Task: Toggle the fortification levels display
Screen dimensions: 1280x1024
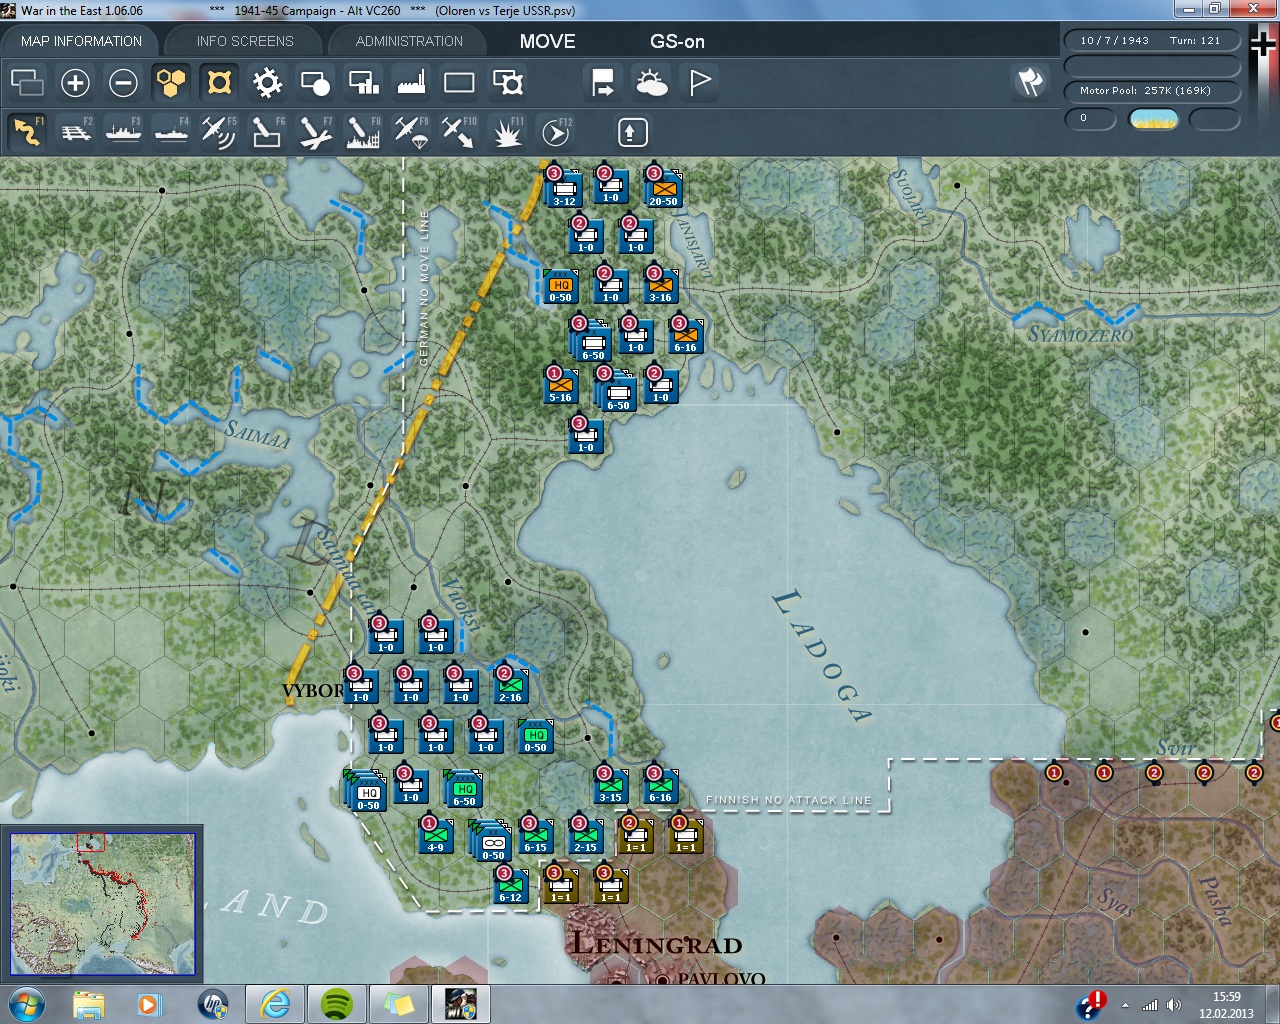Action: tap(219, 82)
